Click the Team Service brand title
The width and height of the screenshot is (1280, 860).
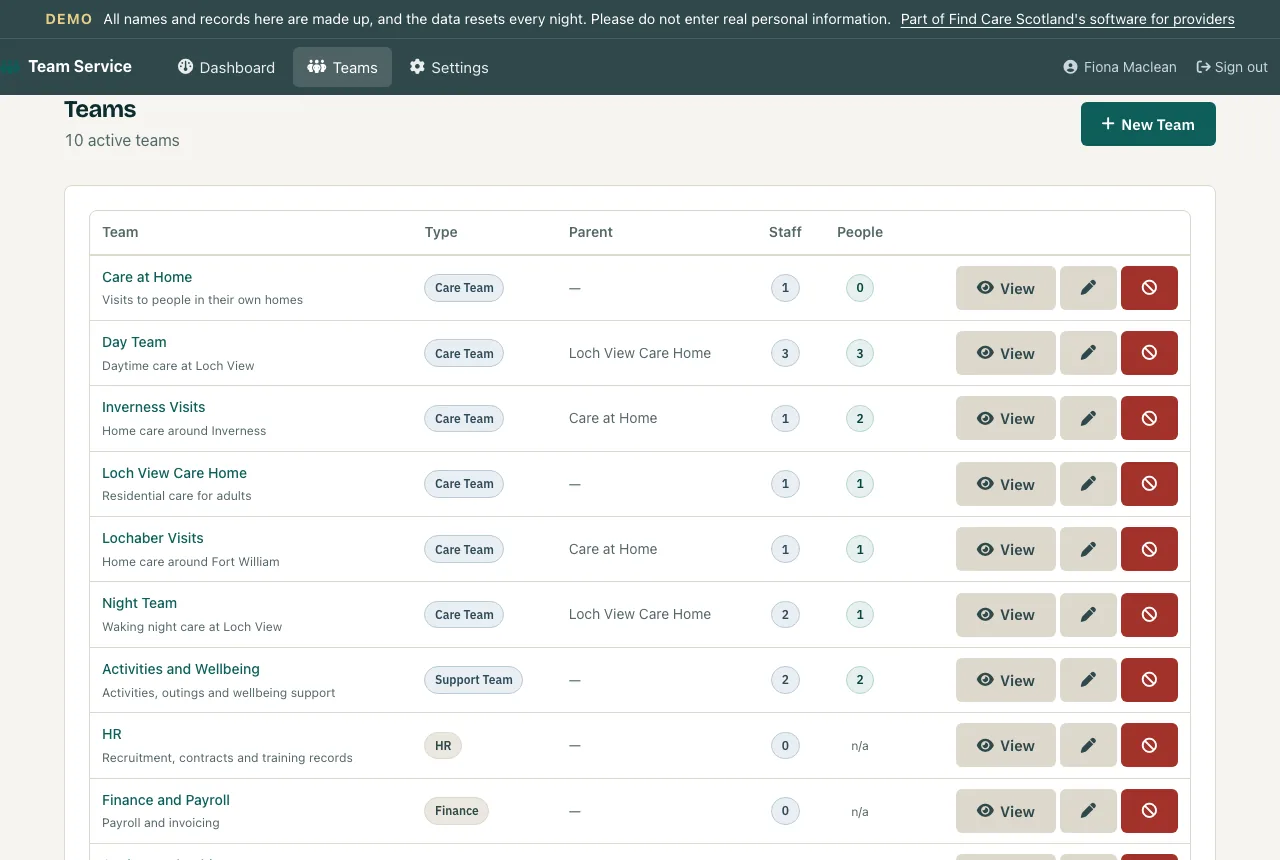coord(80,66)
